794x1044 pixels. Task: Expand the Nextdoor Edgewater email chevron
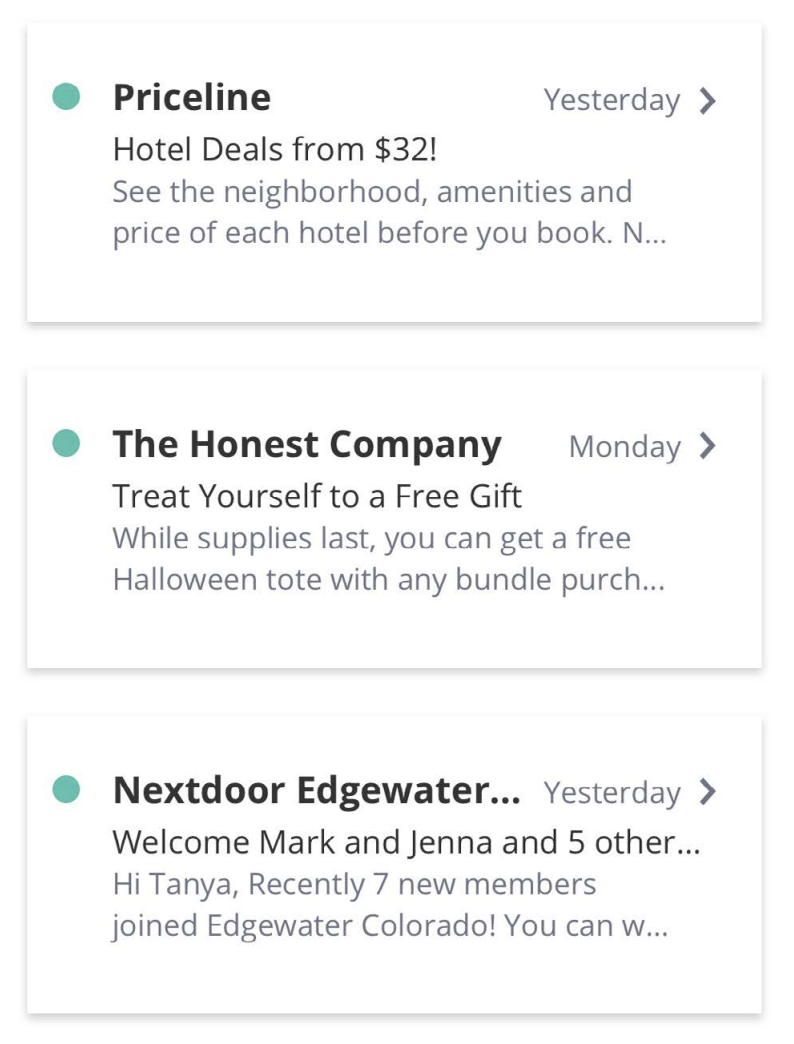[x=708, y=792]
